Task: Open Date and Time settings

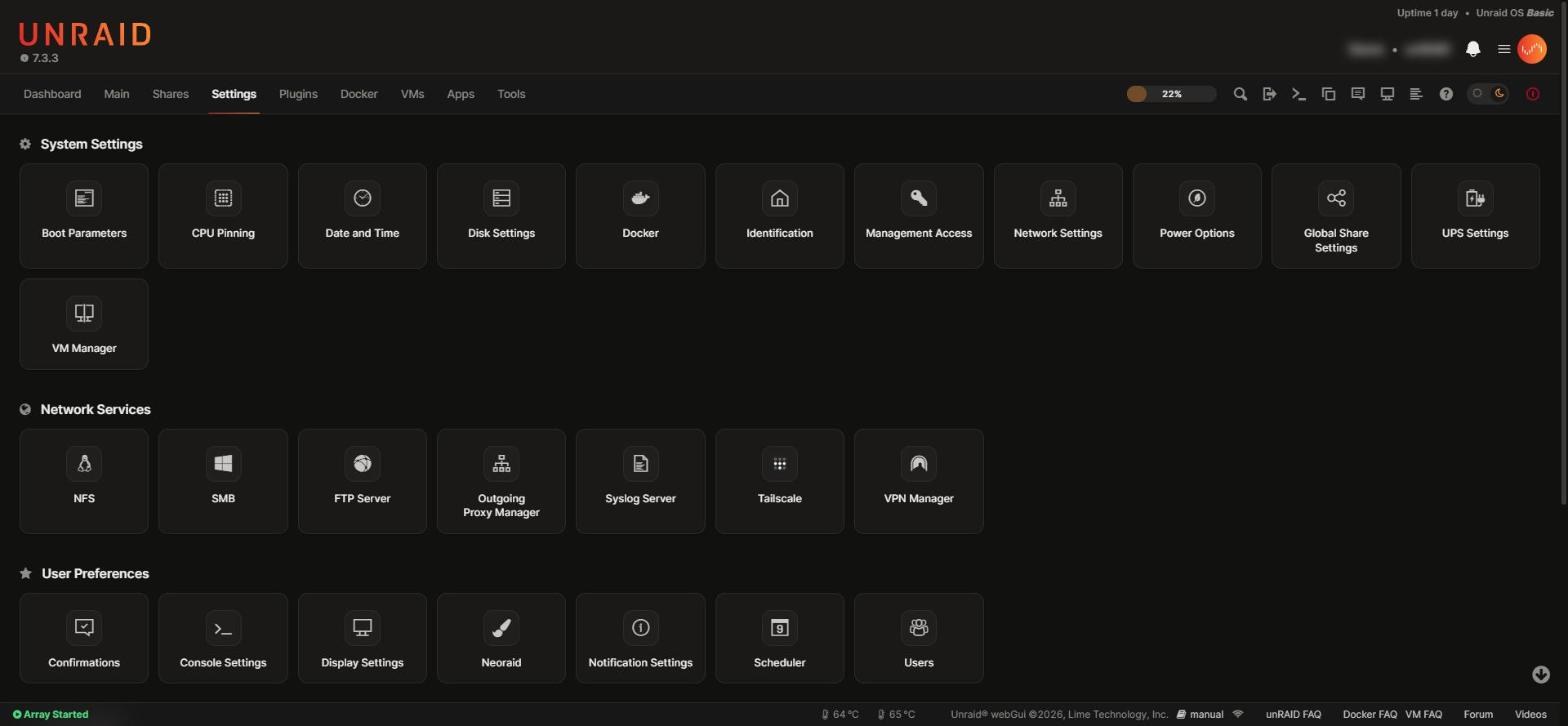Action: [x=362, y=216]
